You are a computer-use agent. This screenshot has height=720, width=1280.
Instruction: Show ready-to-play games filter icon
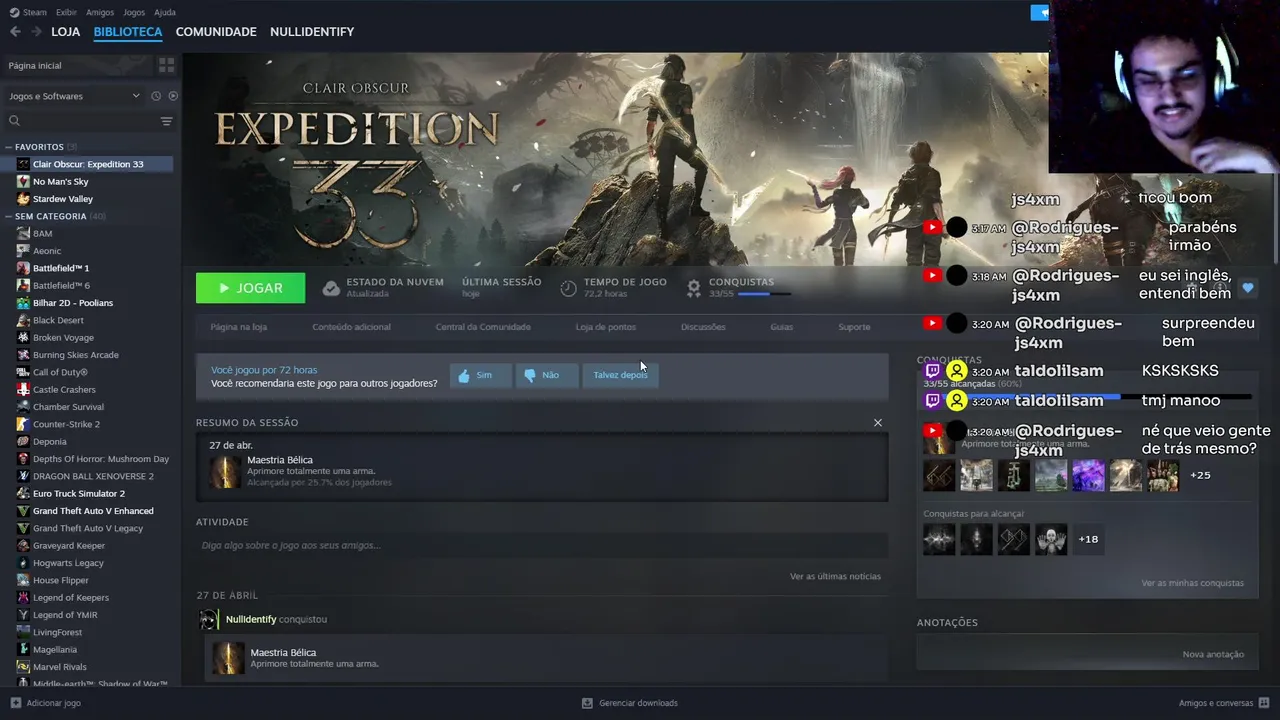pos(173,96)
